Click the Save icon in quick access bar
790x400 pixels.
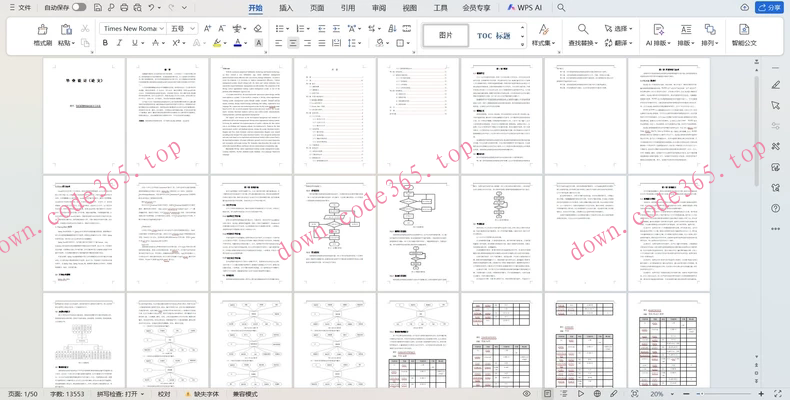[98, 8]
